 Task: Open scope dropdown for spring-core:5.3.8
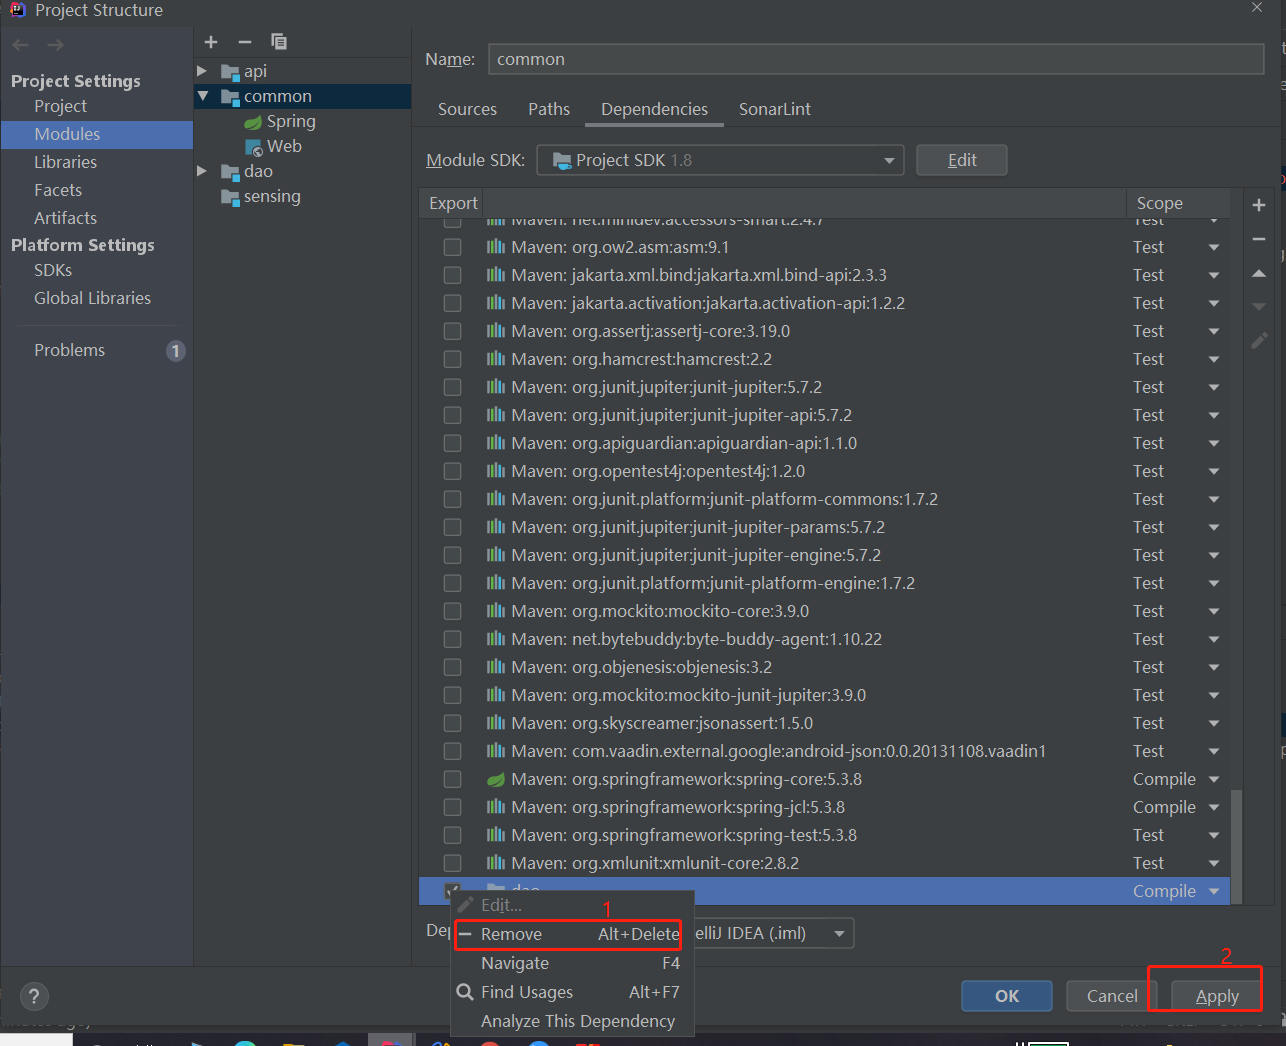point(1214,779)
